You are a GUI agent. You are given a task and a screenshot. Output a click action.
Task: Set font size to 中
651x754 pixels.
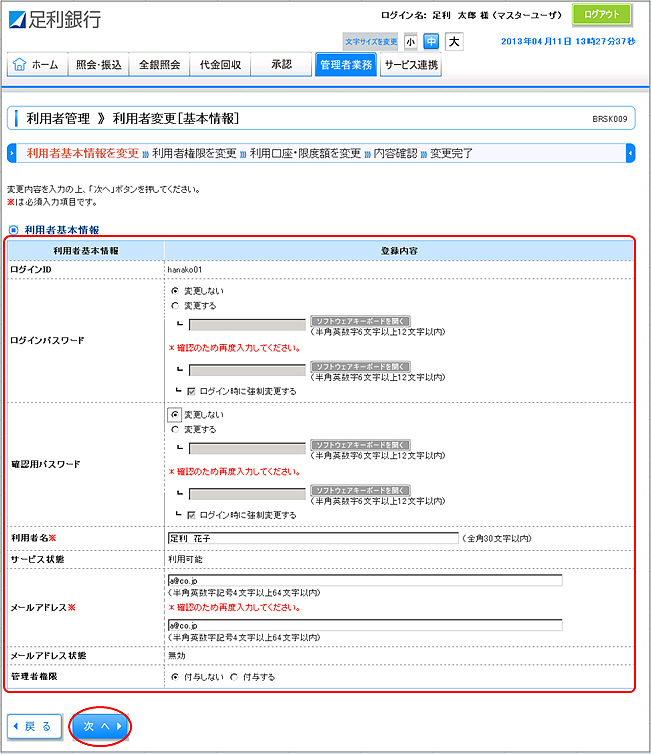pos(431,41)
